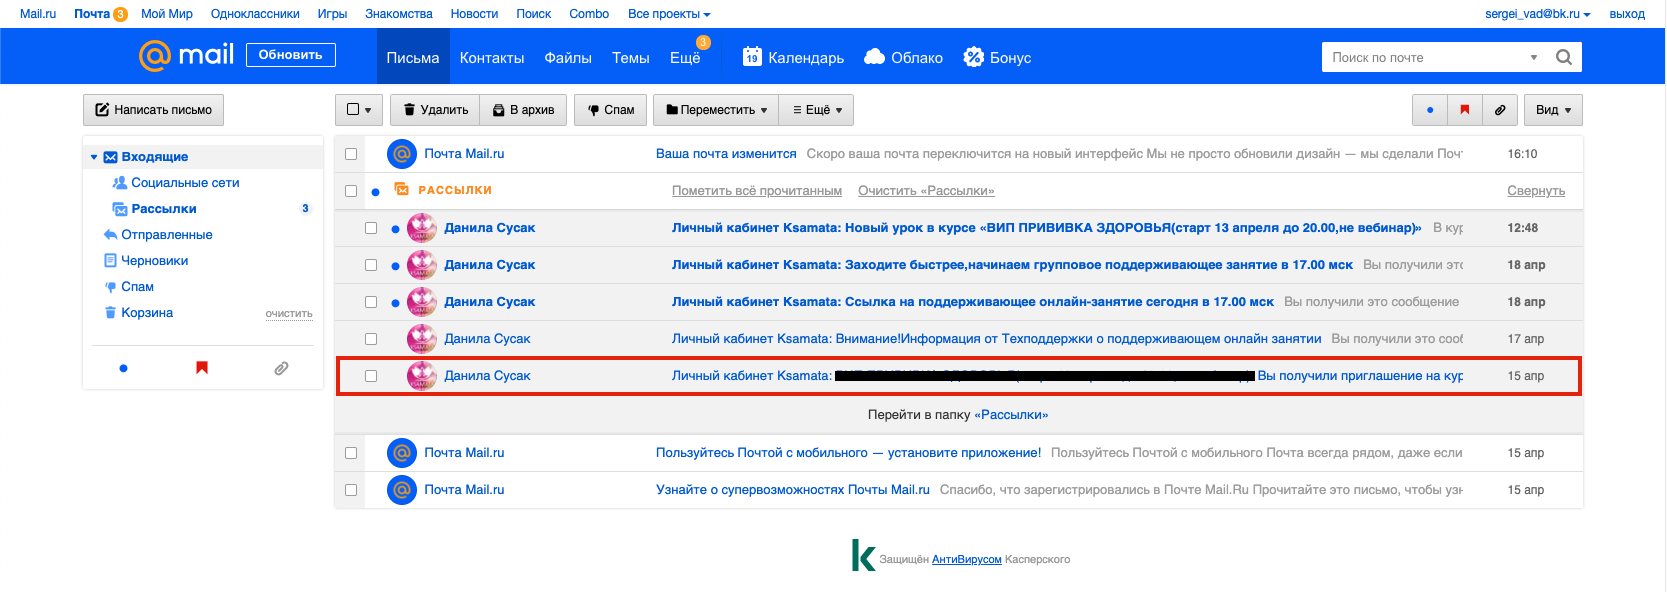Select checkbox of 'Заходите быстрее' email

point(371,265)
